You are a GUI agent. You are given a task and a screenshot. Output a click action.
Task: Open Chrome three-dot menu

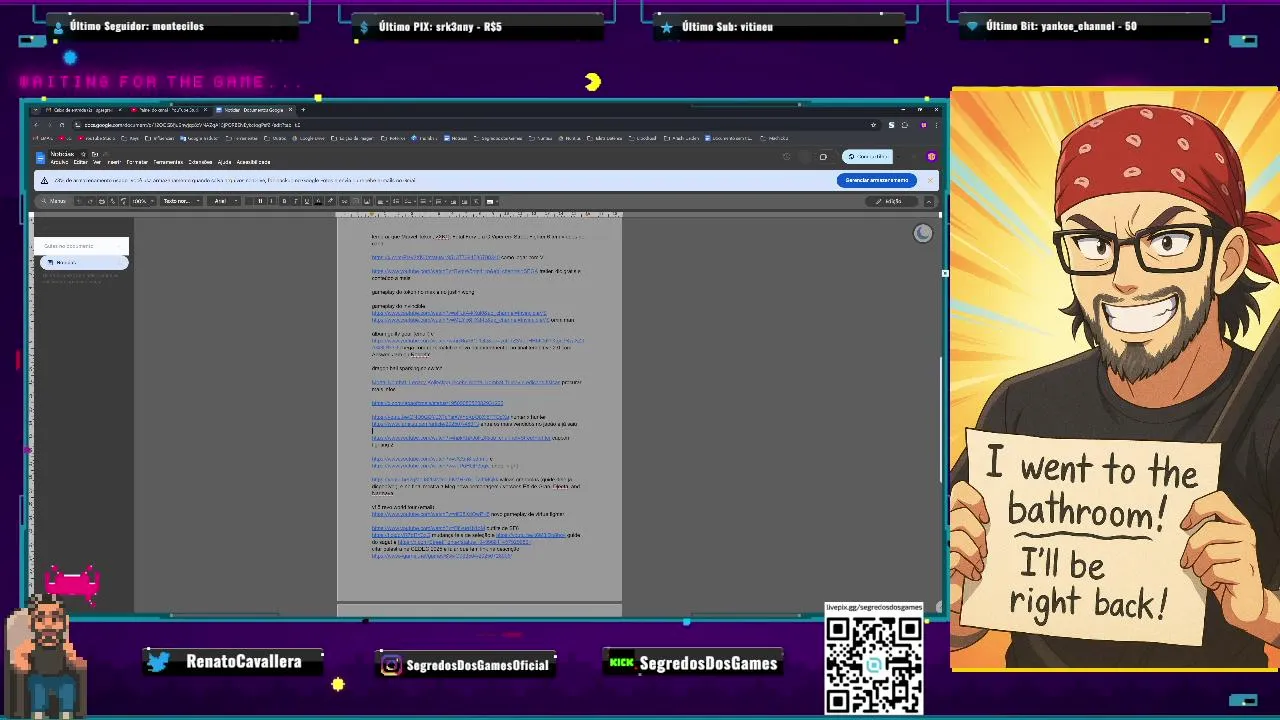(936, 125)
